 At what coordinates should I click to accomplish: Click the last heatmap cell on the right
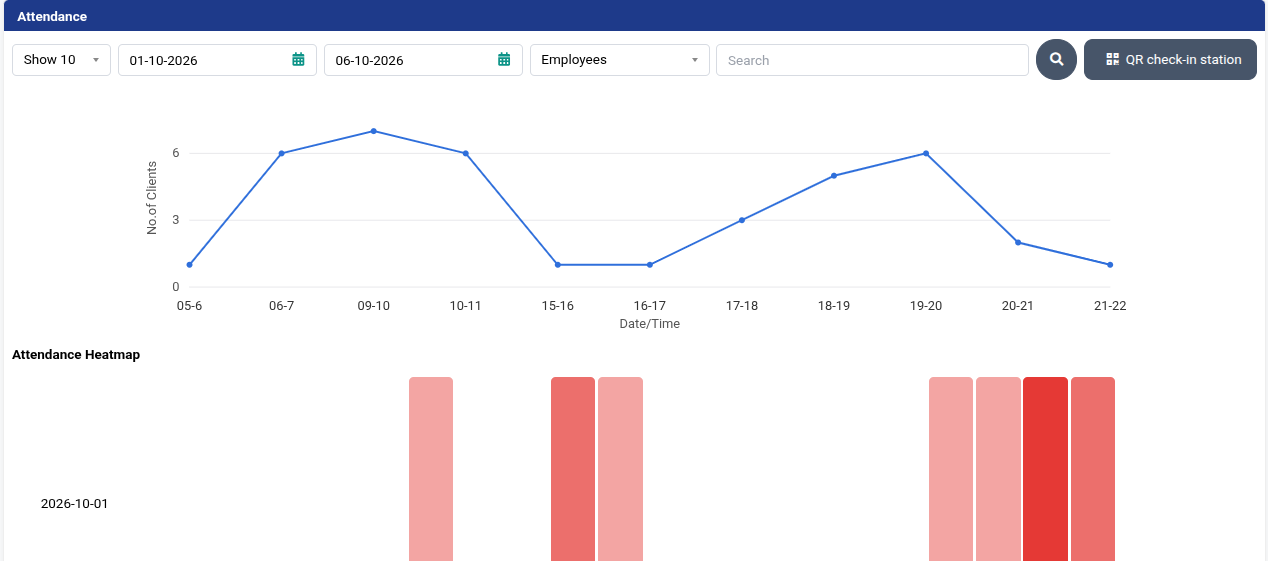point(1093,469)
